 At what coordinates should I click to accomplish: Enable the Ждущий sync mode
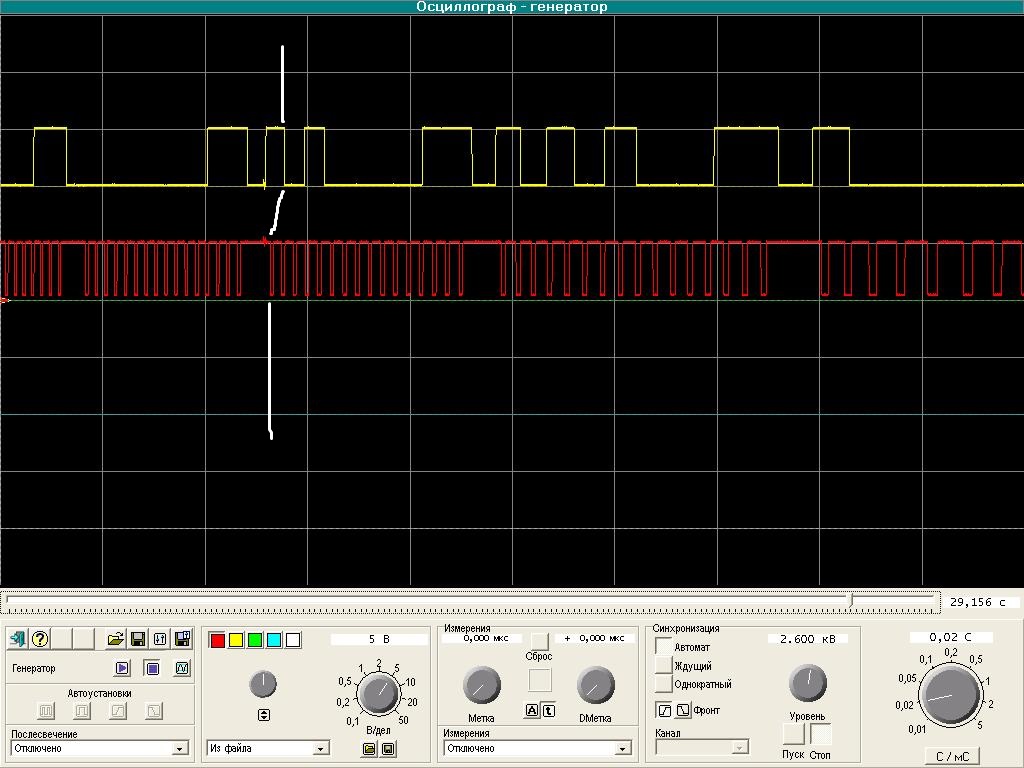pos(664,665)
